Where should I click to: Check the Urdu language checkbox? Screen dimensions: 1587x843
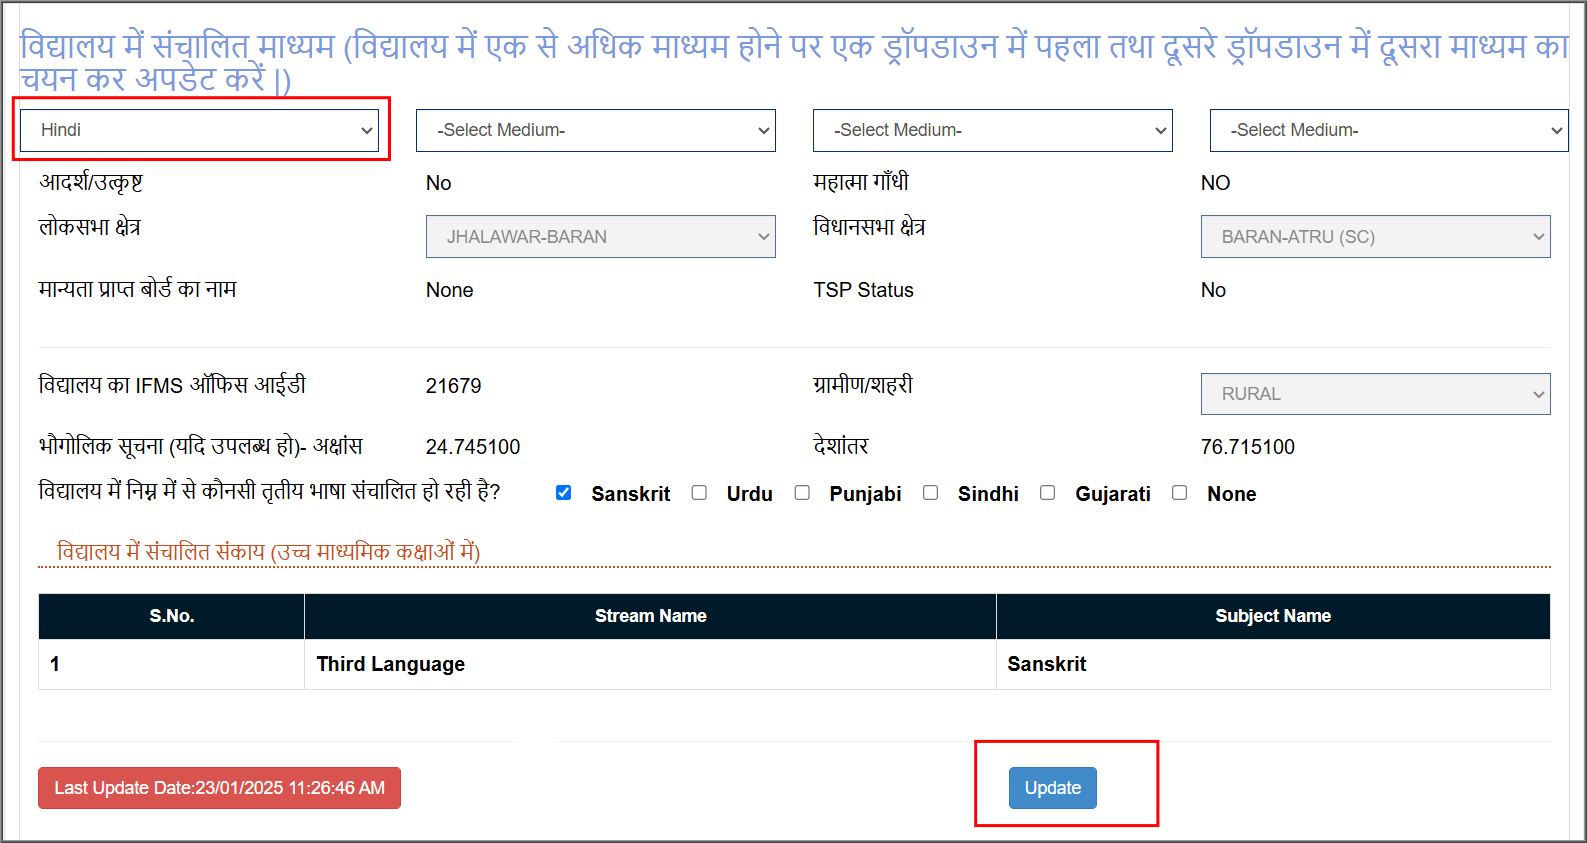tap(699, 492)
